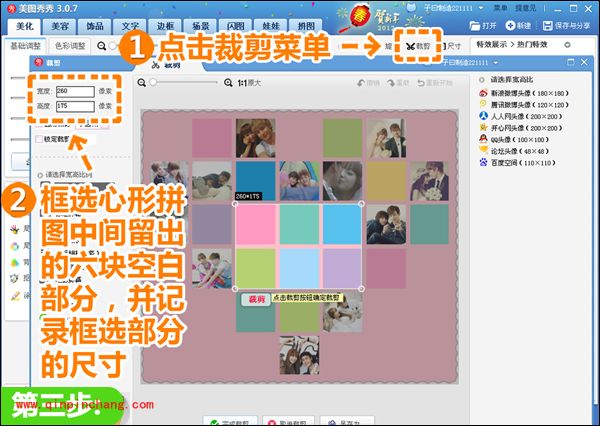Click the couple photo at heart bottom tip
Viewport: 600px width, 426px height.
coord(299,355)
